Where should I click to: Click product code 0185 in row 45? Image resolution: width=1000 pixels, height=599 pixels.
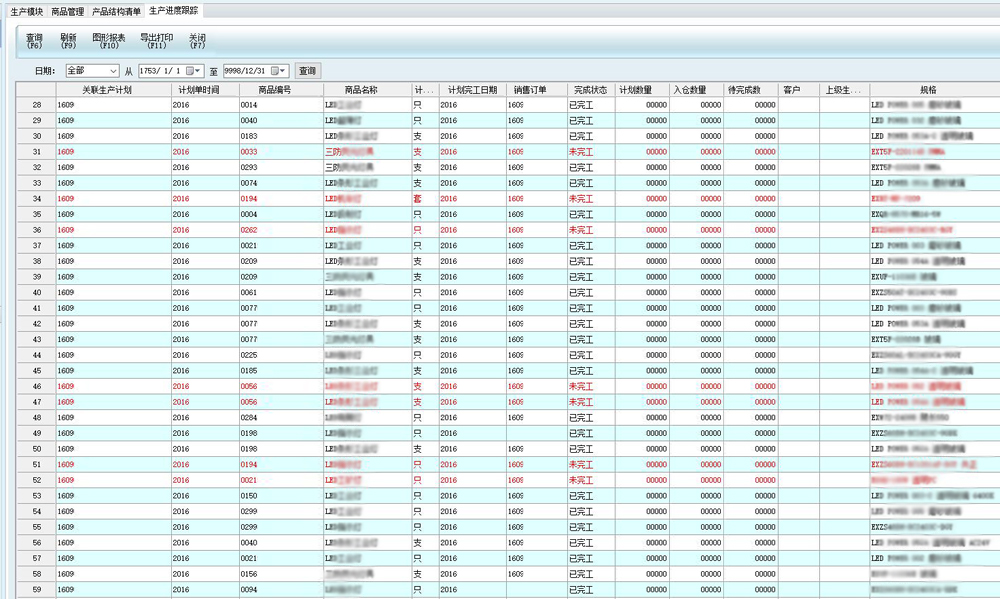tap(249, 371)
